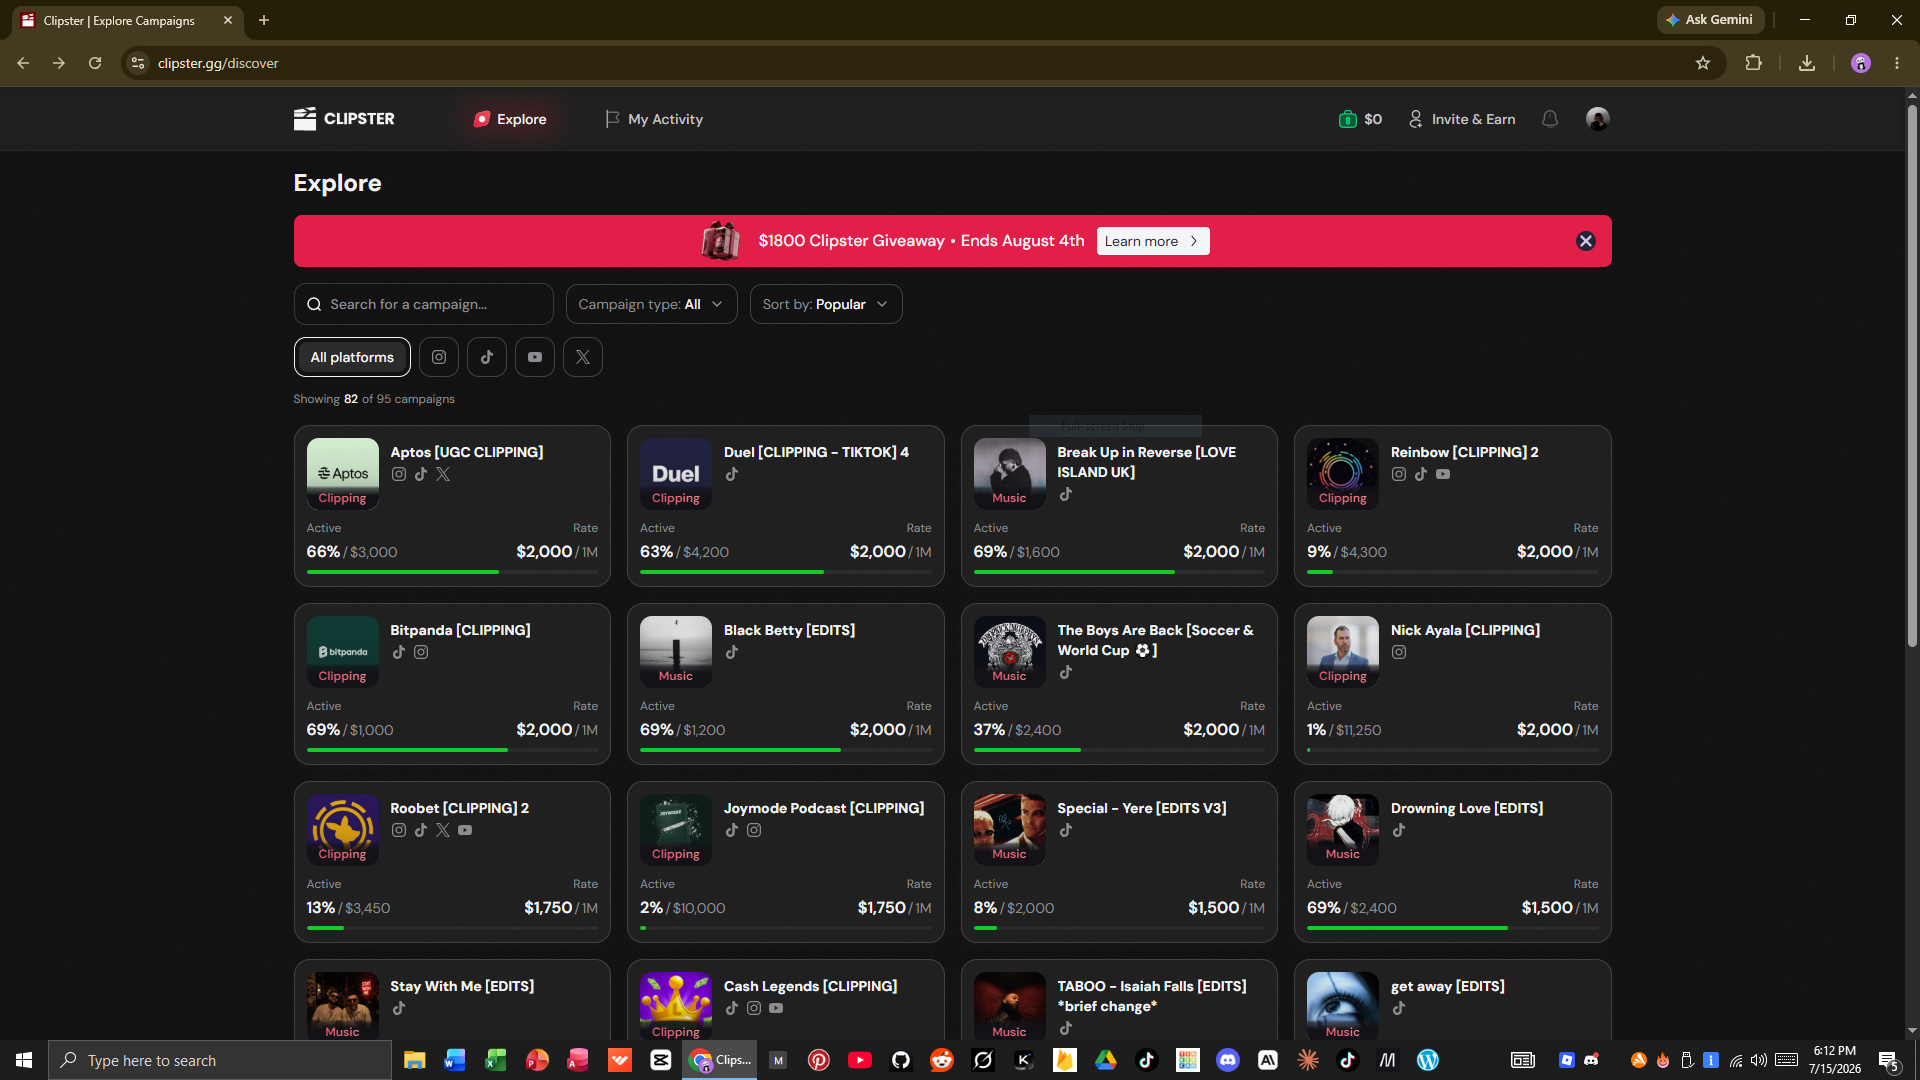This screenshot has width=1920, height=1080.
Task: Click Learn more on giveaway banner
Action: click(1153, 241)
